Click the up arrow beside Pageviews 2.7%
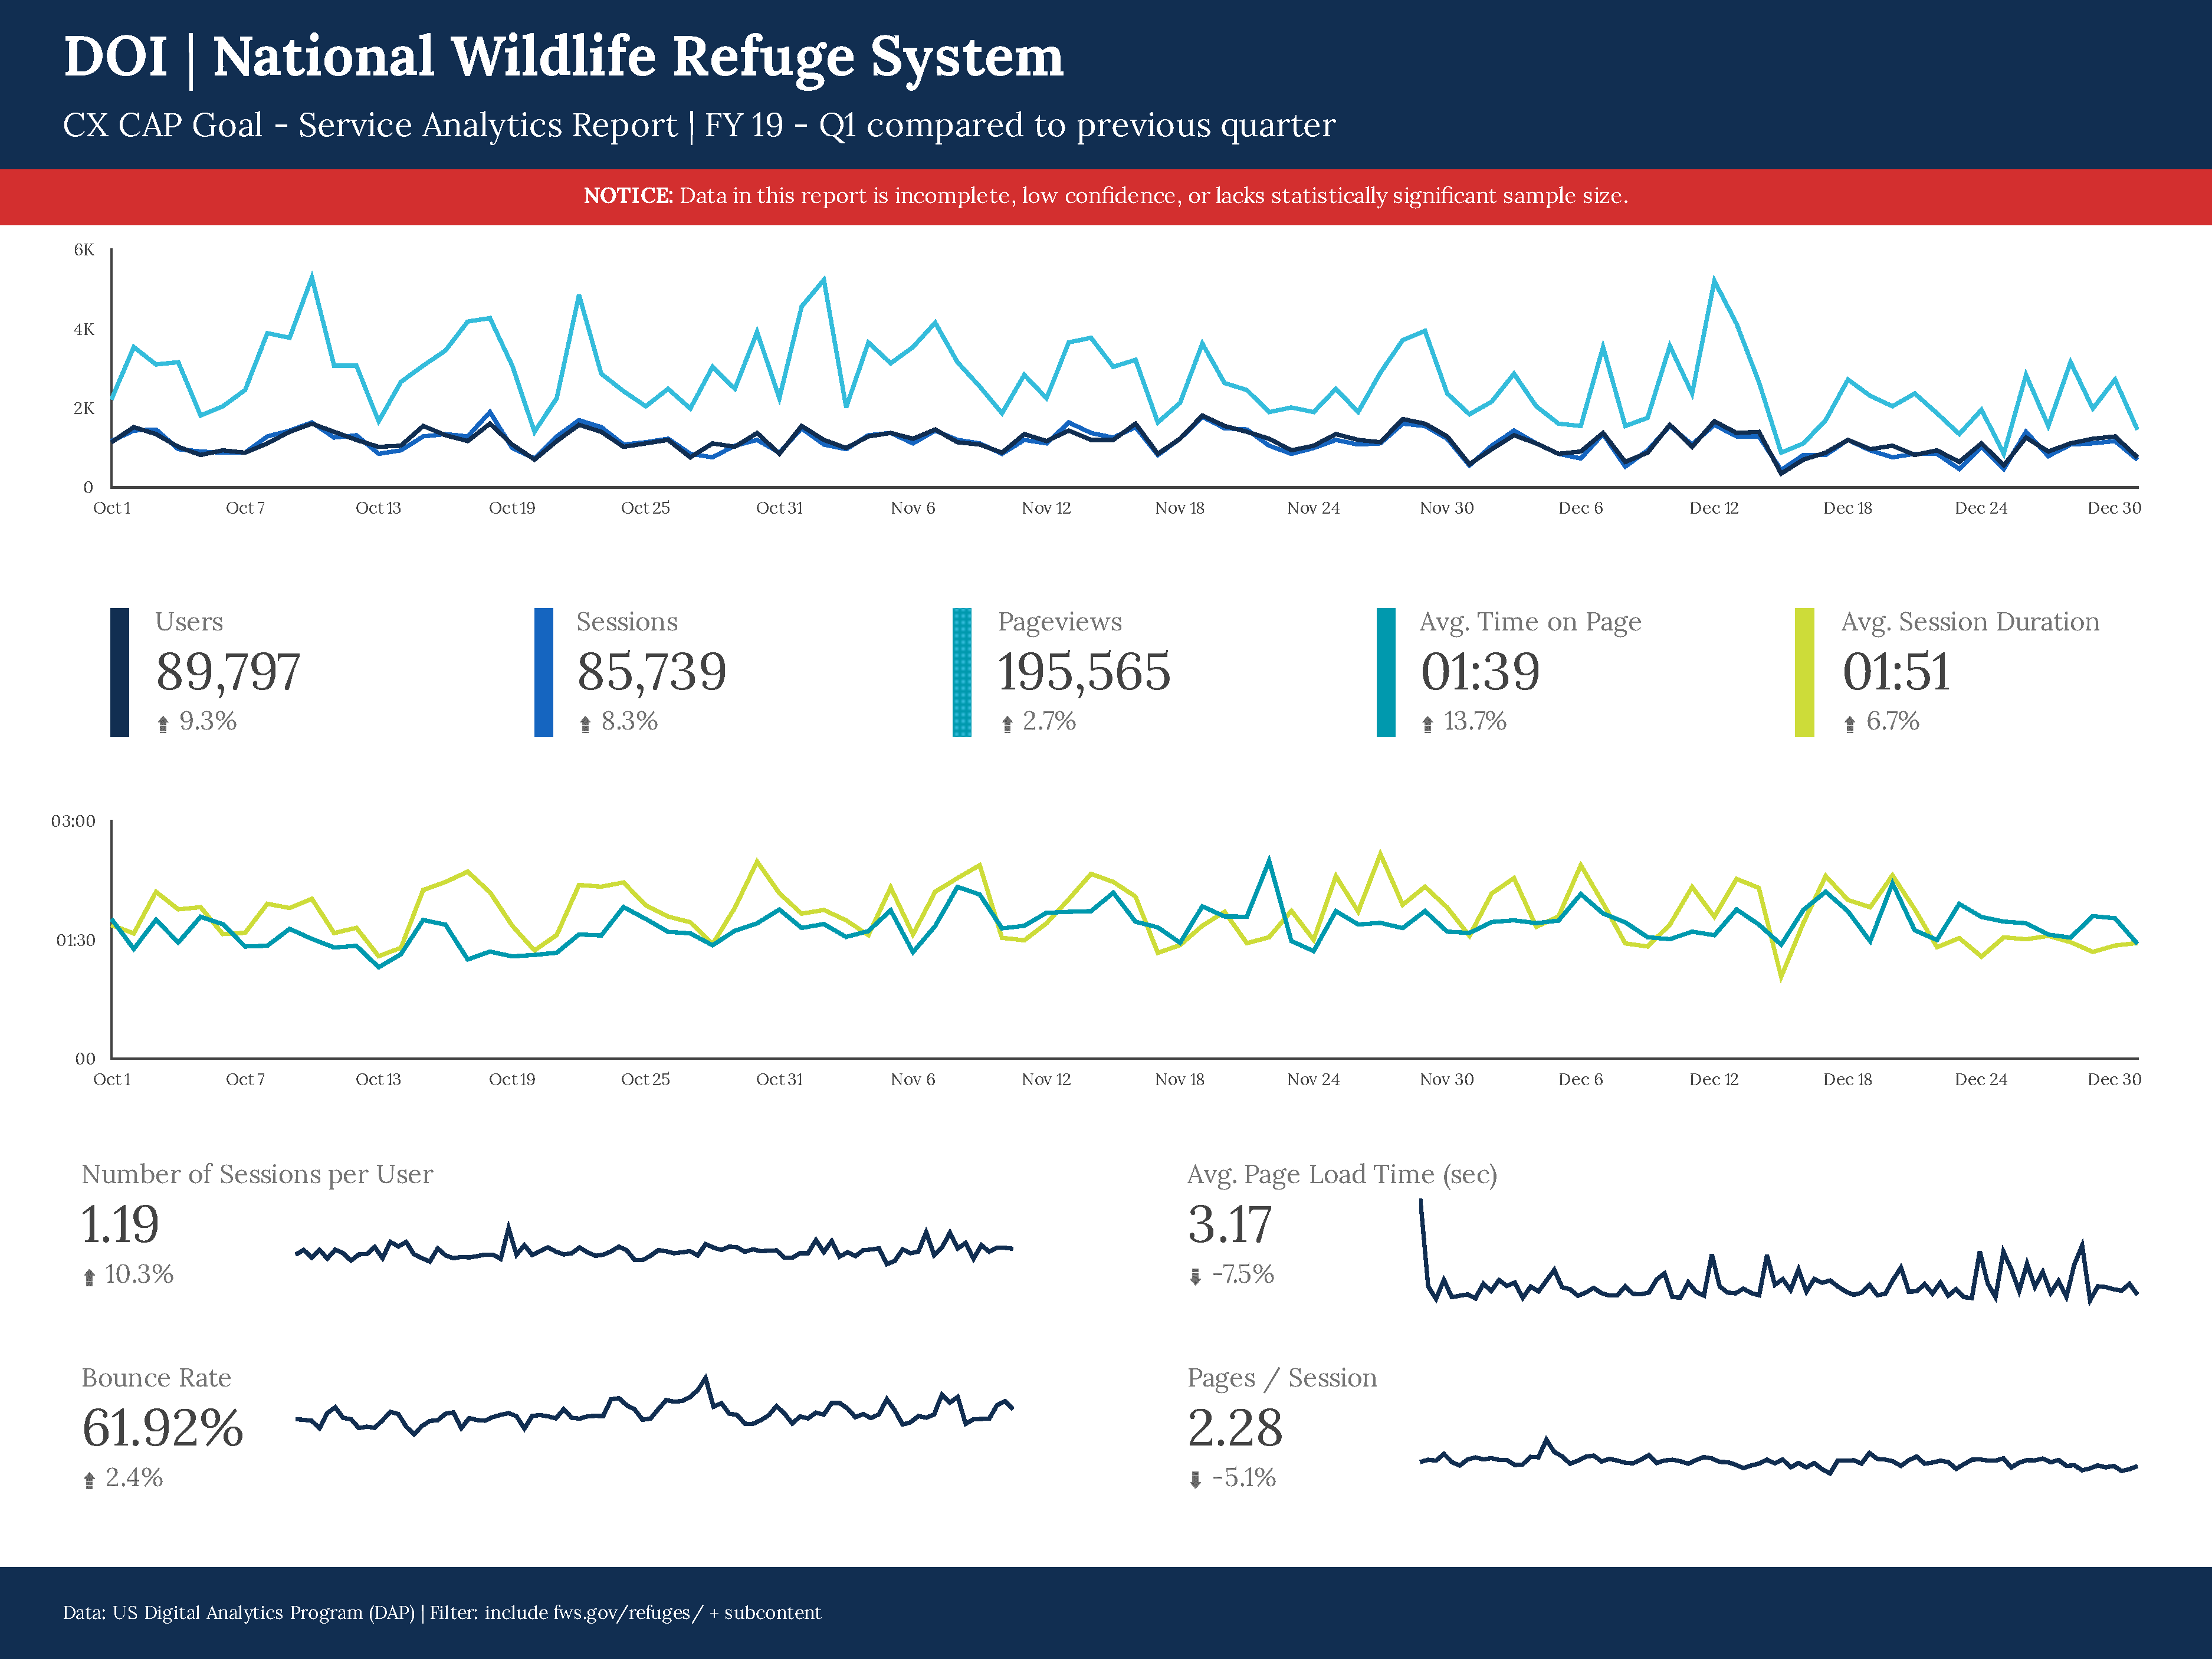Screen dimensions: 2212x1659 pos(1007,724)
